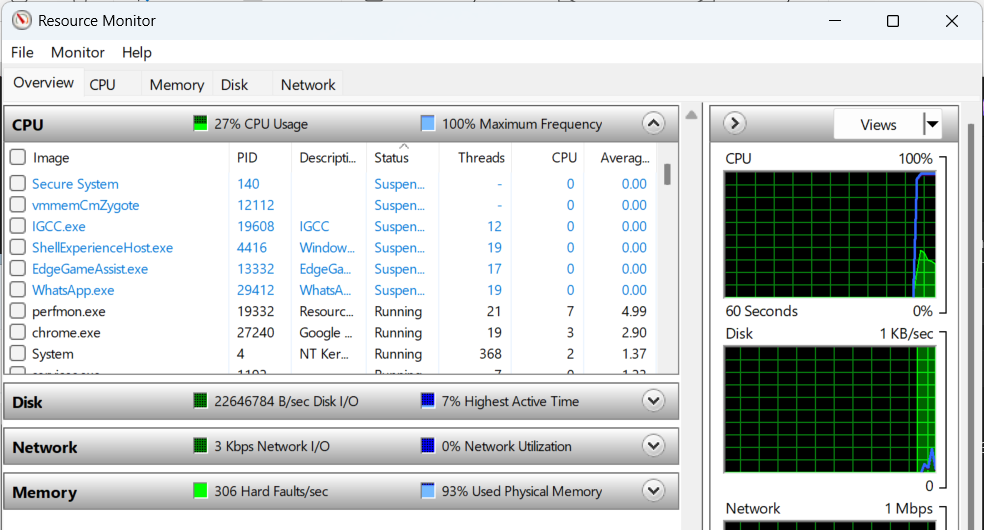Switch to the Overview tab
Viewport: 984px width, 530px height.
click(43, 83)
